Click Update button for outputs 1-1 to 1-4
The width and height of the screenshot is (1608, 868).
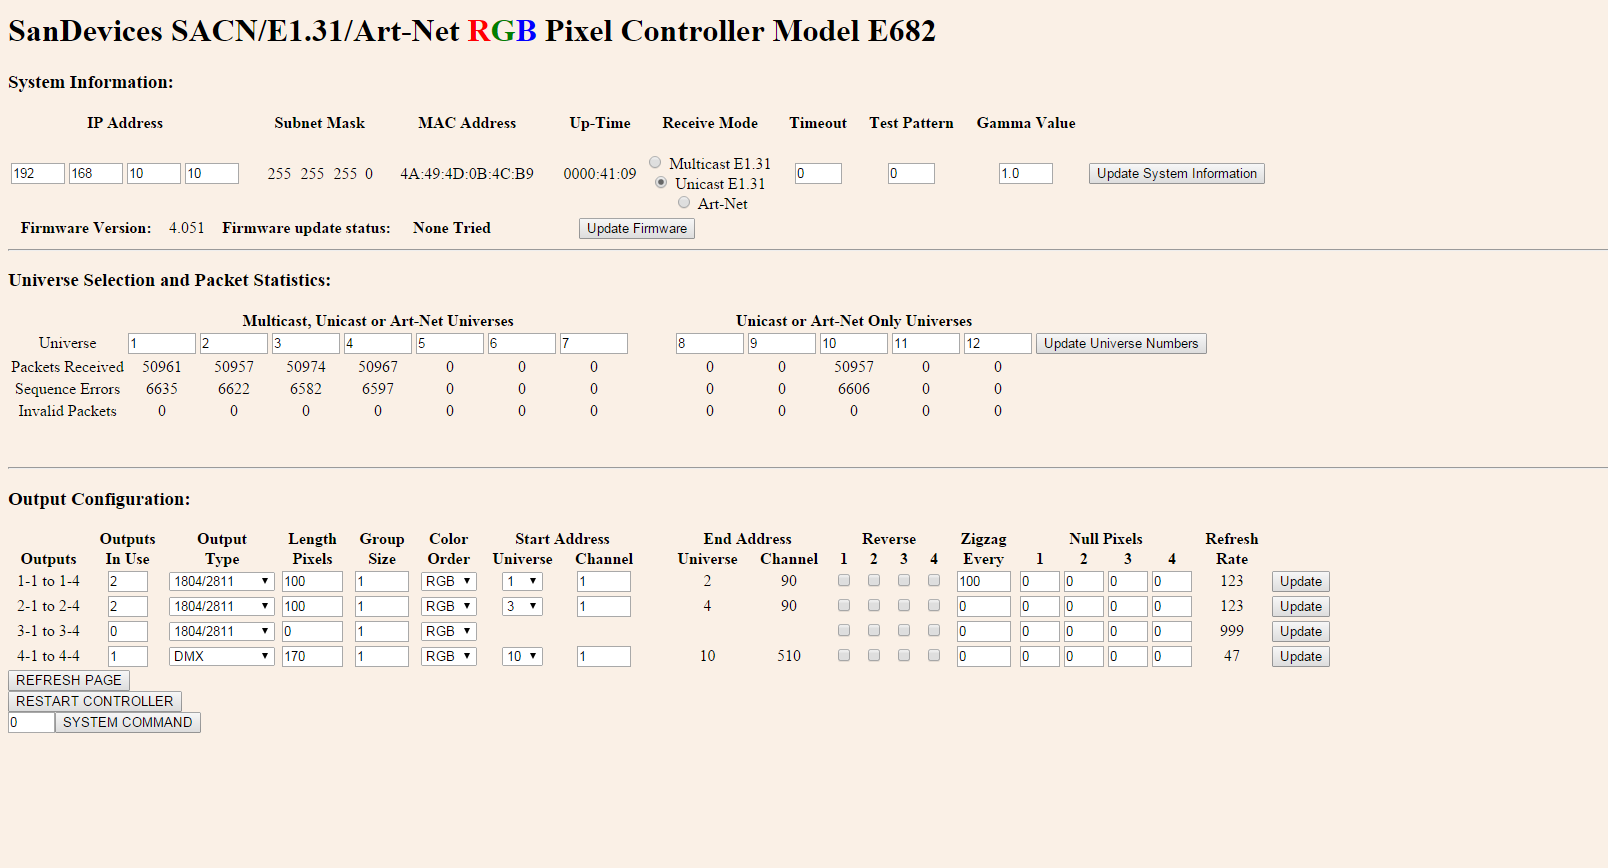[1301, 581]
